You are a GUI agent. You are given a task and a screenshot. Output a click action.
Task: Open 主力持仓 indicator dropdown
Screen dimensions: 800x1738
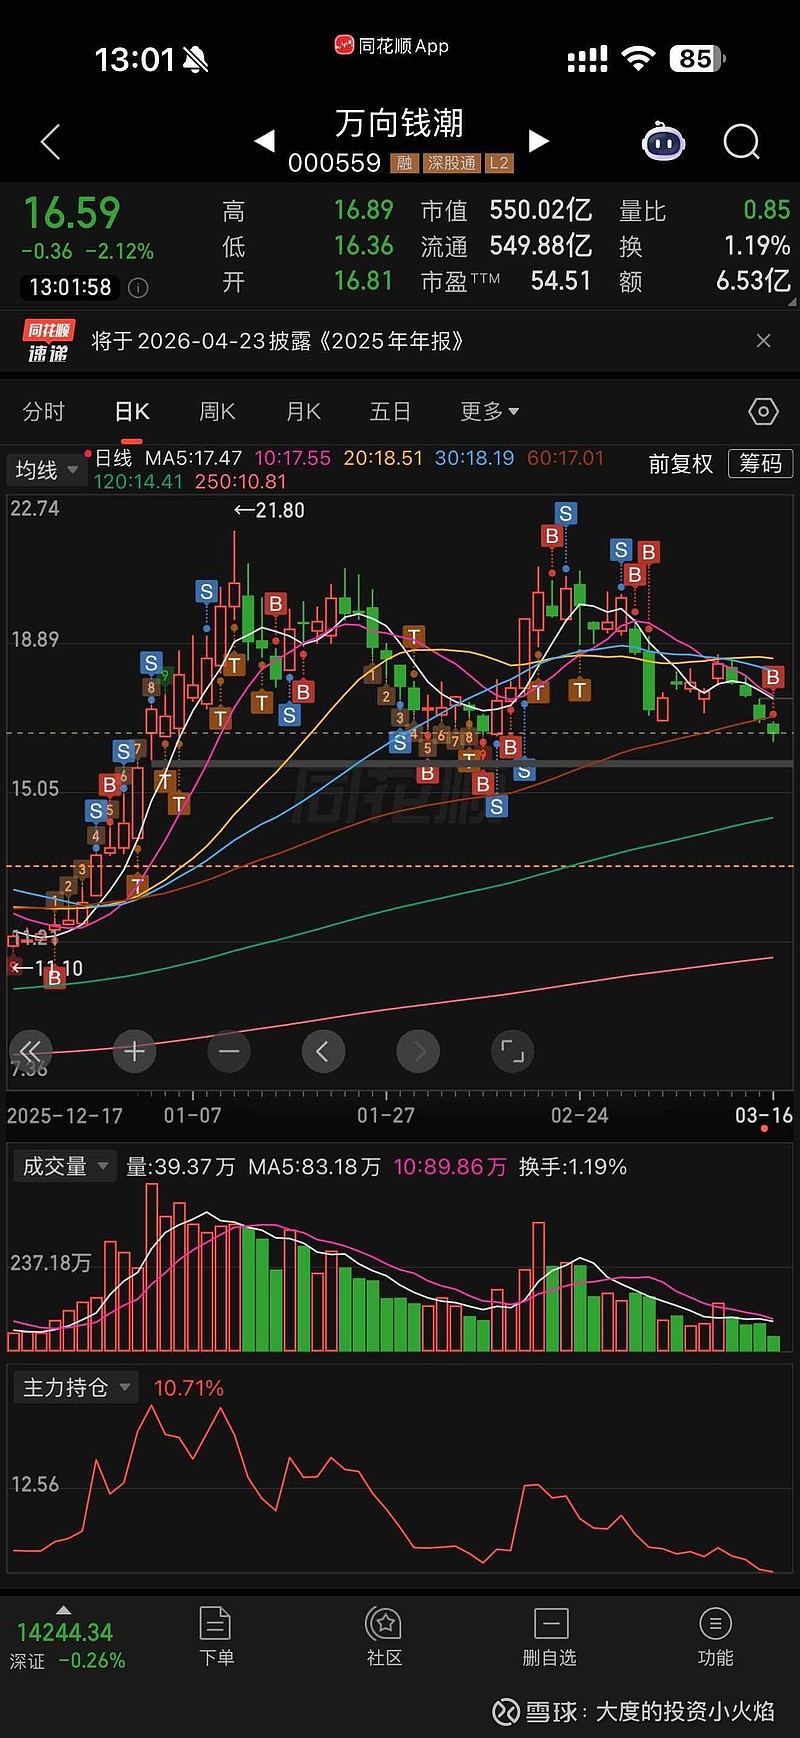pos(76,1388)
